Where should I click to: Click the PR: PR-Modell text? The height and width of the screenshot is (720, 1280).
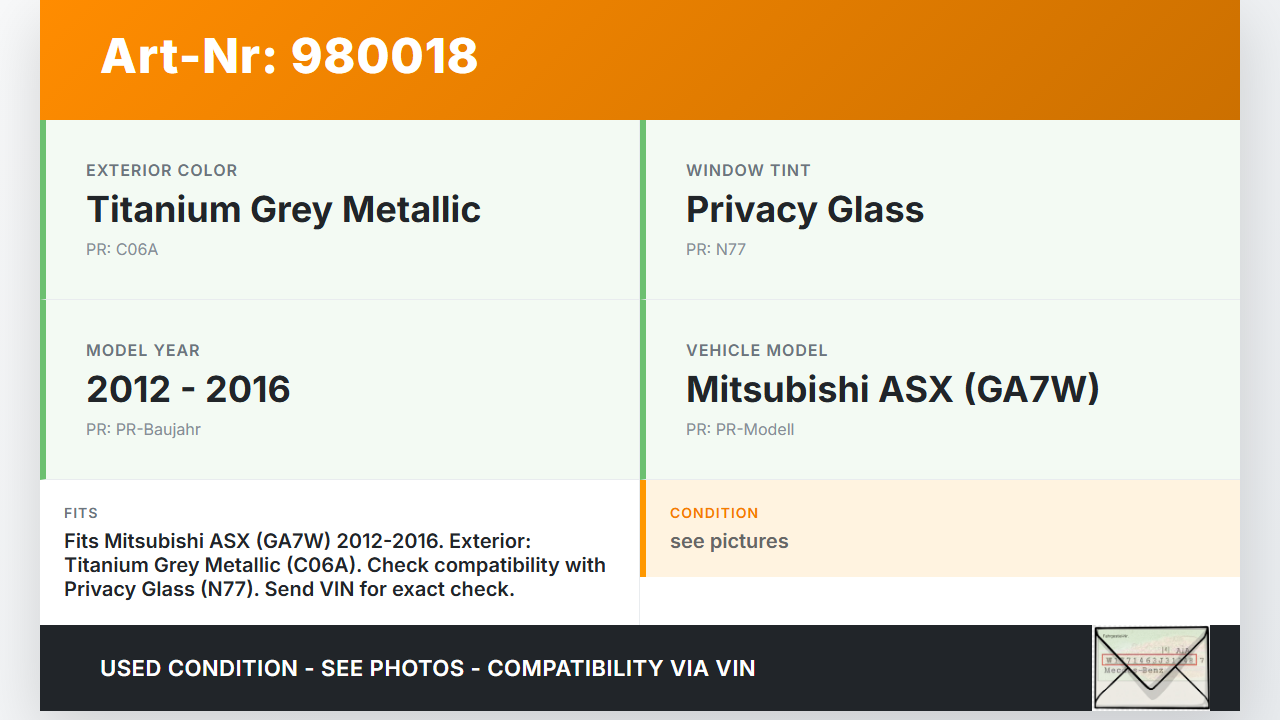click(740, 430)
